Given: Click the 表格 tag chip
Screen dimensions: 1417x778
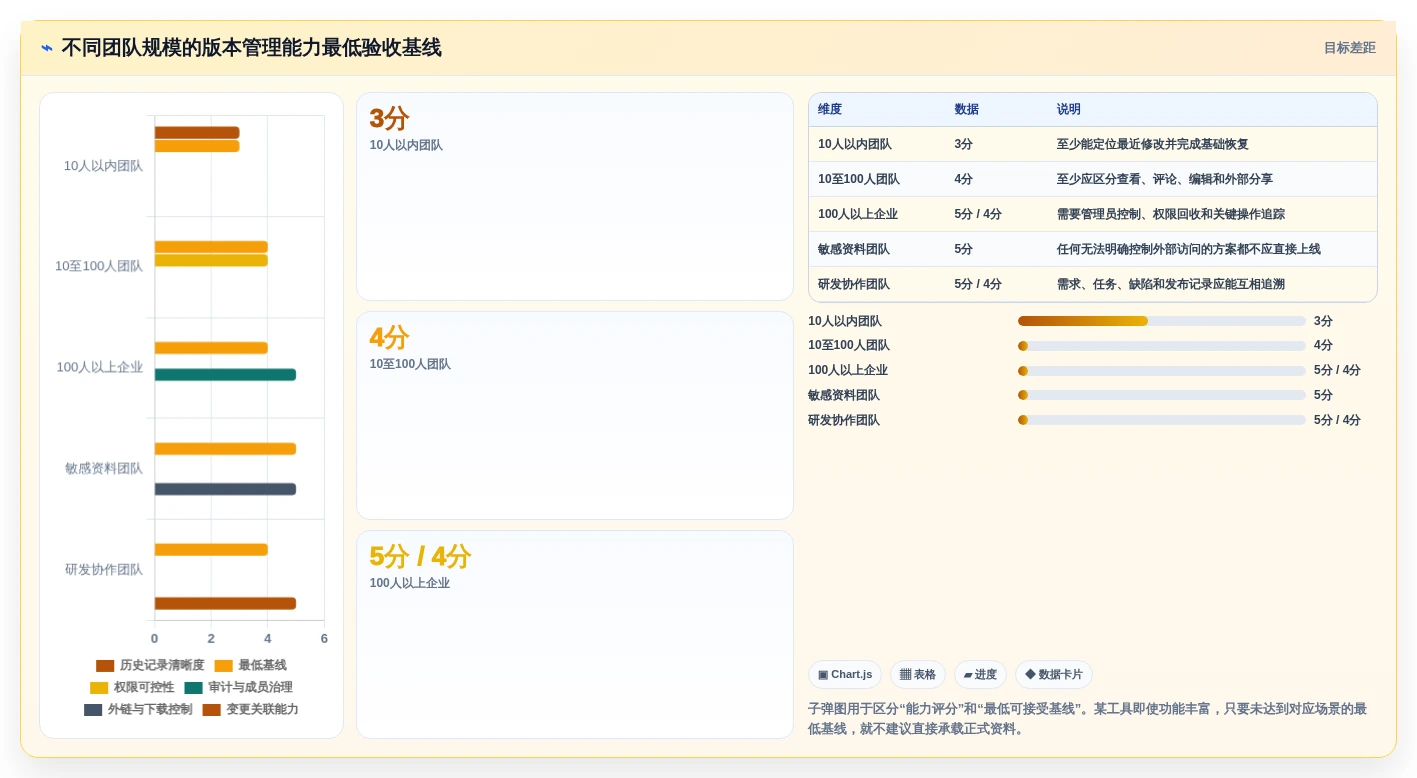Looking at the screenshot, I should [x=918, y=675].
